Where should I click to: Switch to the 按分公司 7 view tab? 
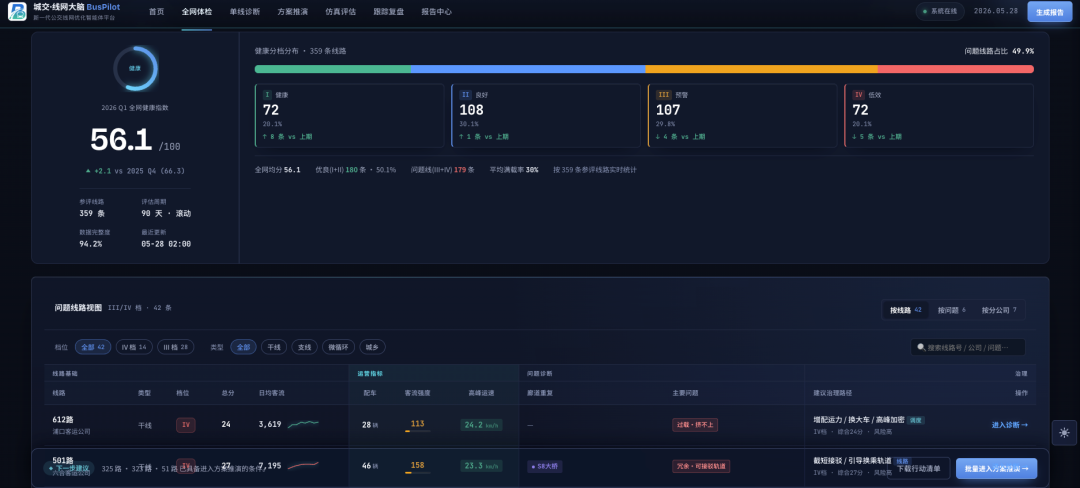pos(999,310)
